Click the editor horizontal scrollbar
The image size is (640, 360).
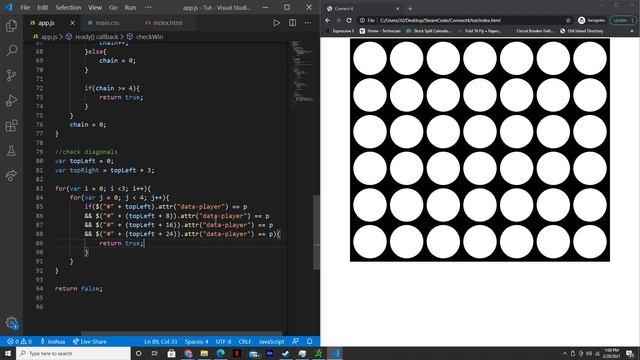[182, 333]
